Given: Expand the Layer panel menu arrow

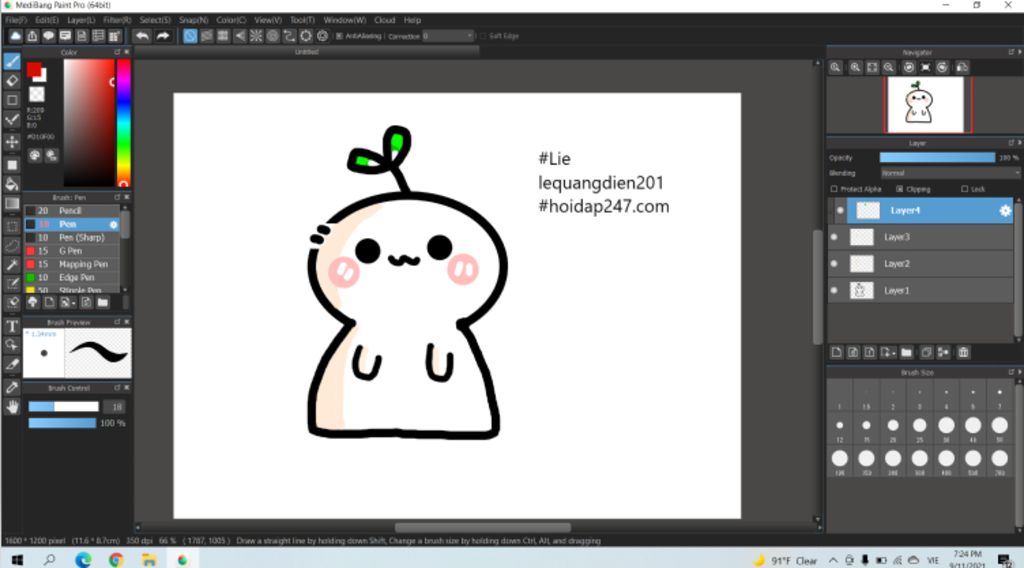Looking at the screenshot, I should [x=1019, y=143].
